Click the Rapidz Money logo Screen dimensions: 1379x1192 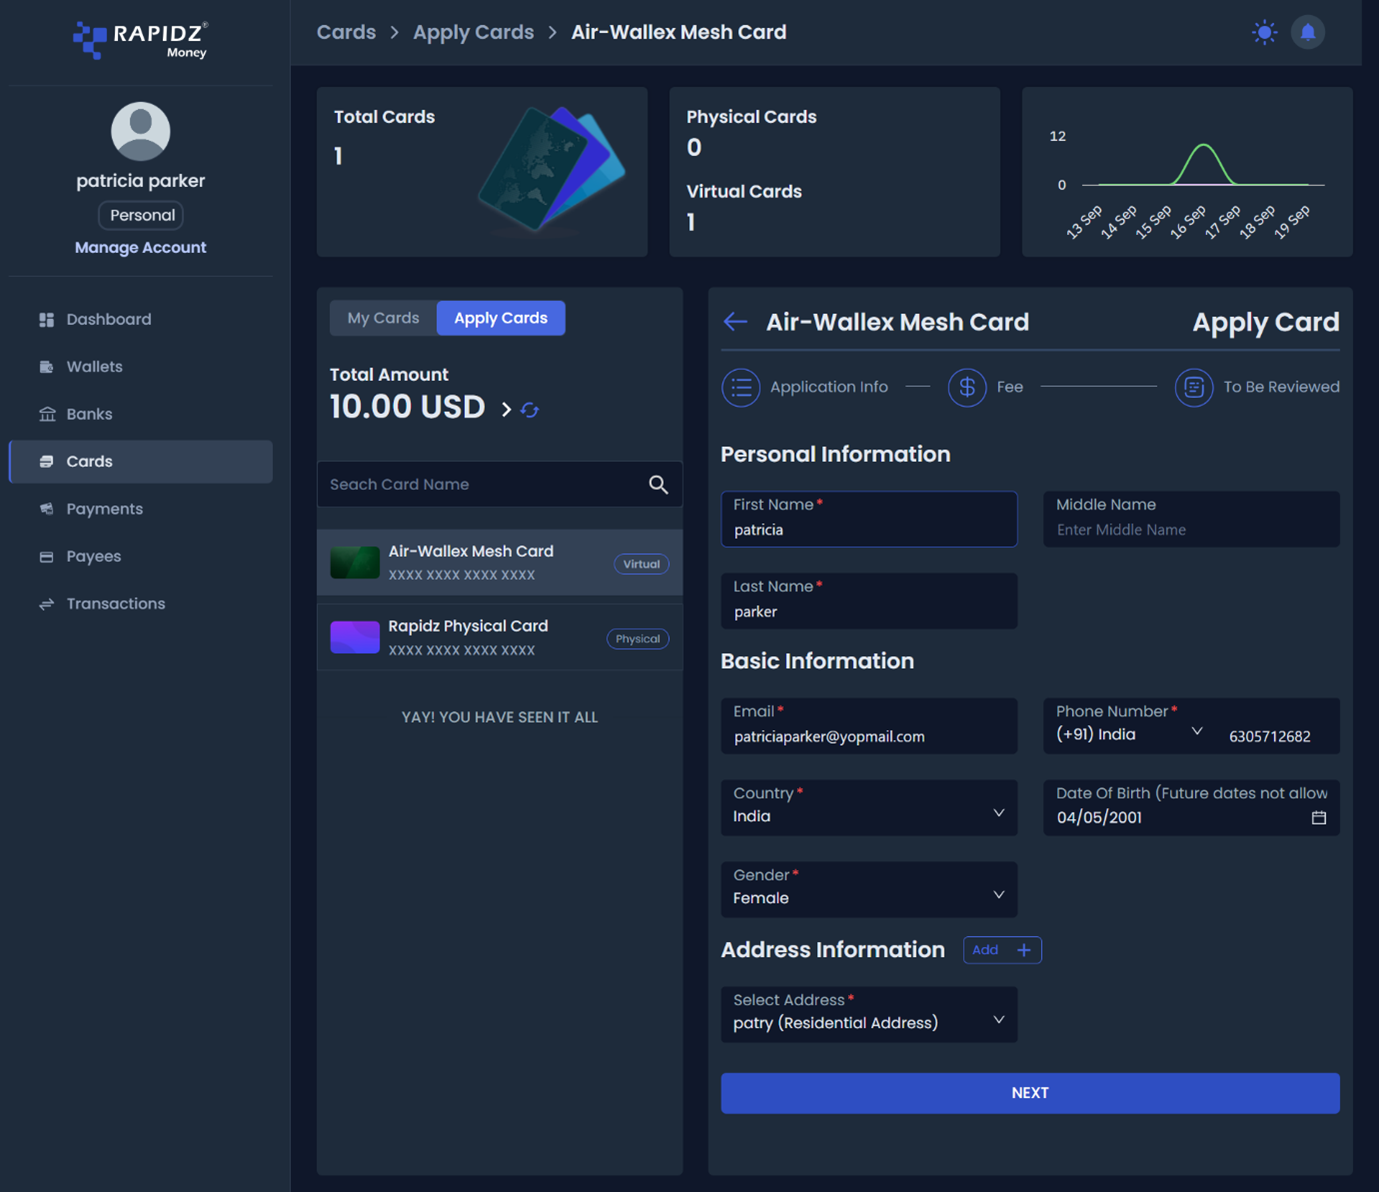(x=140, y=40)
